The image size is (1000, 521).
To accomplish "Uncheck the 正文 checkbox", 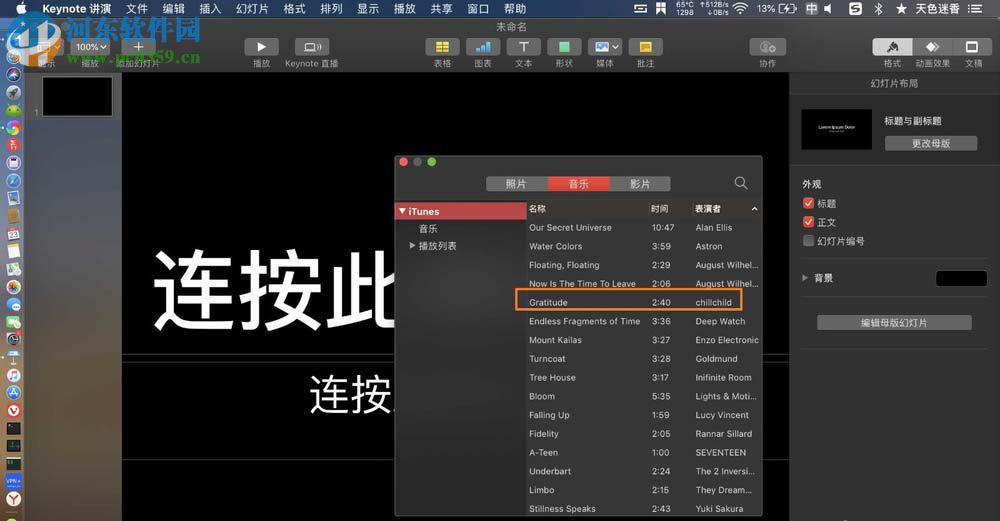I will tap(809, 222).
